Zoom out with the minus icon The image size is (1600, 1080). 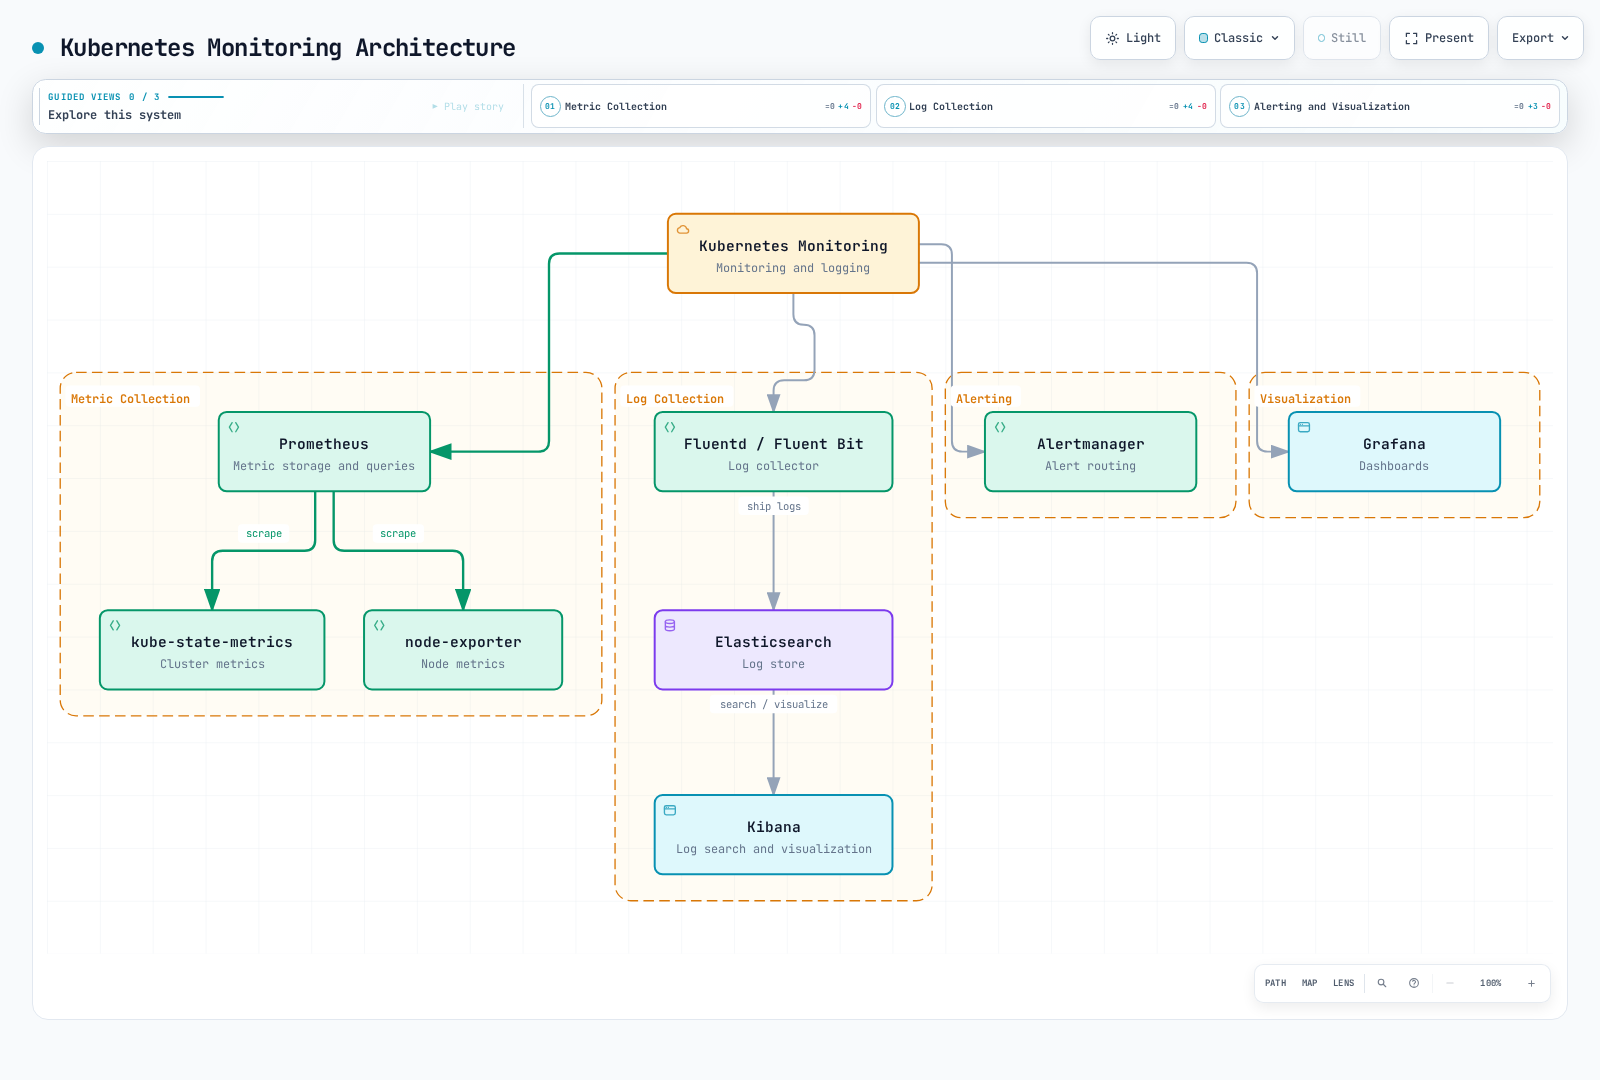1450,983
